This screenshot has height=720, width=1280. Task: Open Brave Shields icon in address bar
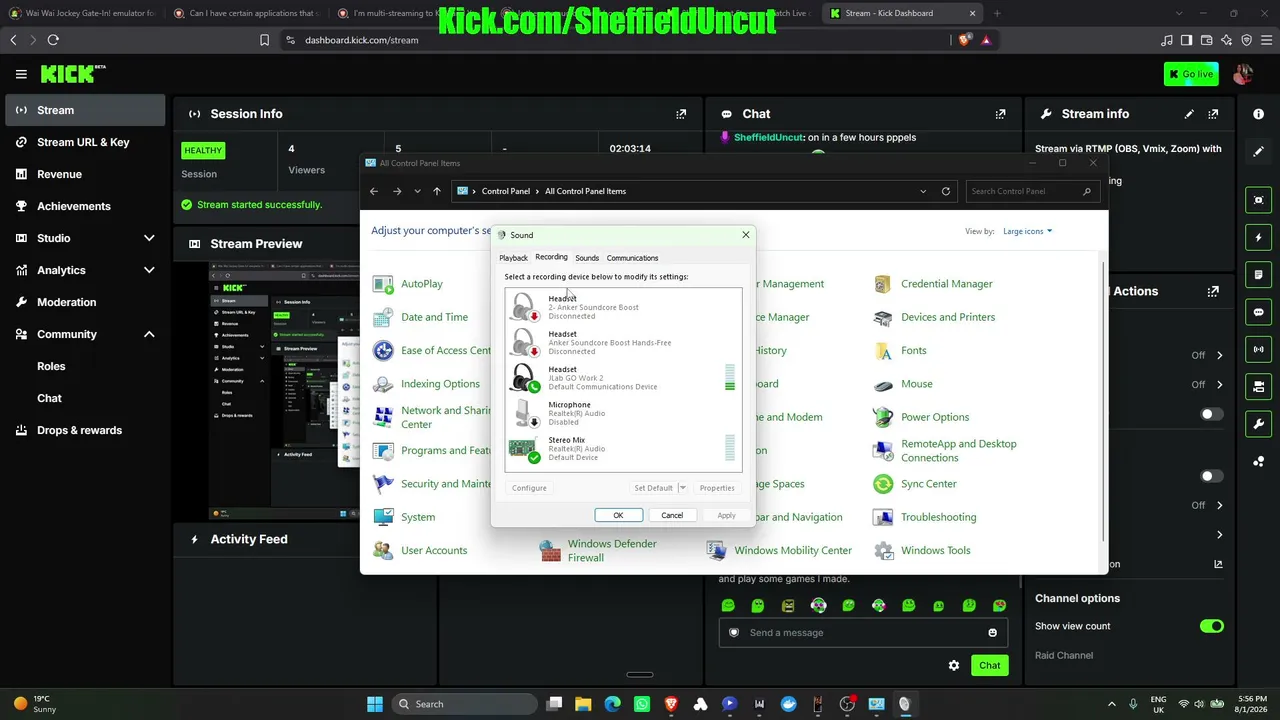[x=964, y=40]
